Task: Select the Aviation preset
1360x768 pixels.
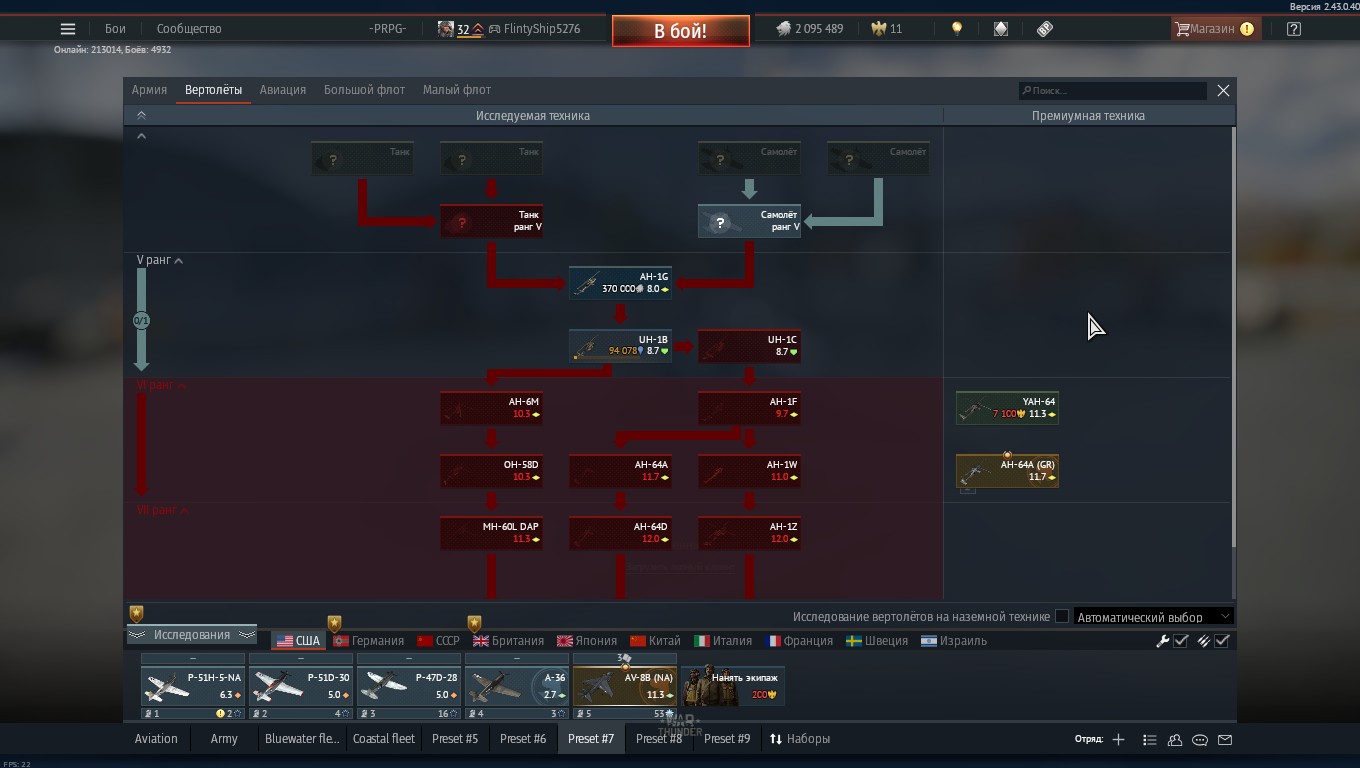Action: pos(156,739)
